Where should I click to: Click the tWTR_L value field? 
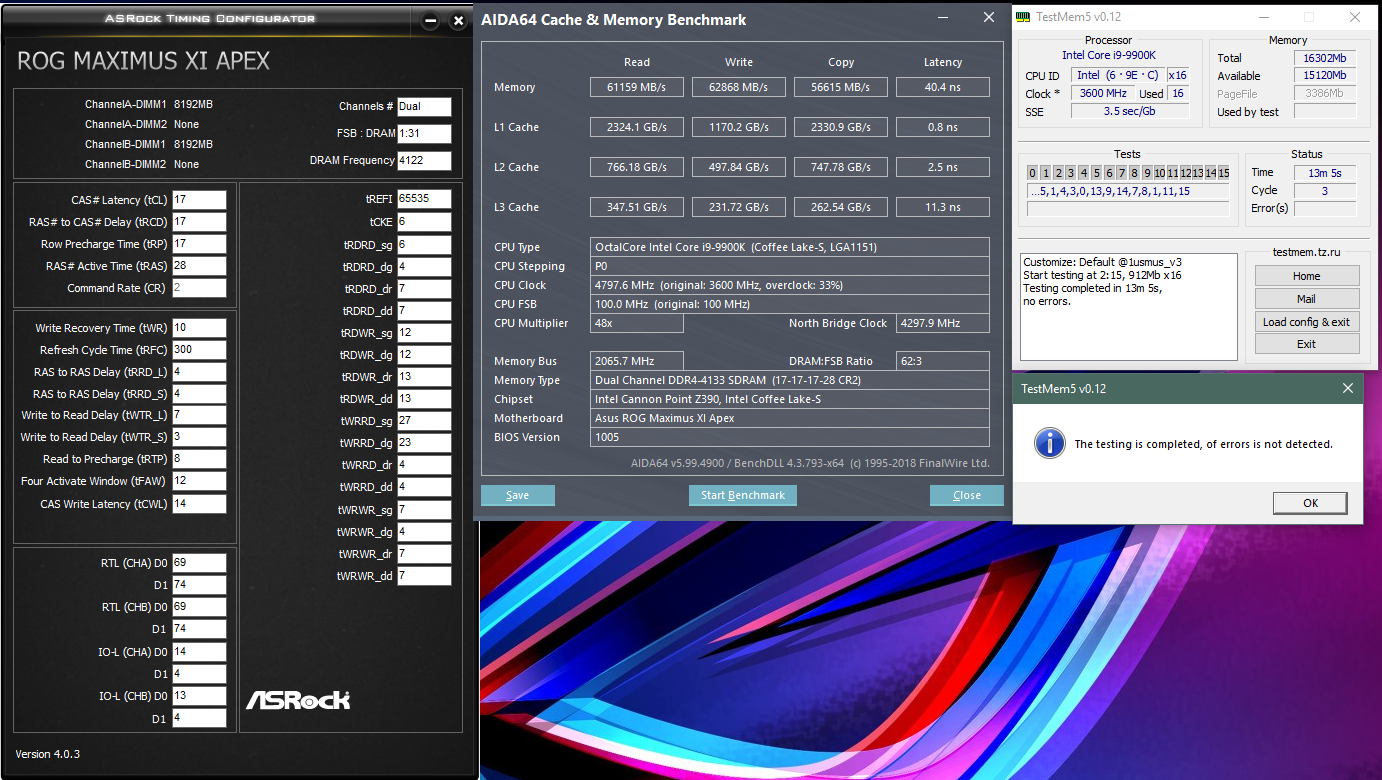pyautogui.click(x=199, y=415)
